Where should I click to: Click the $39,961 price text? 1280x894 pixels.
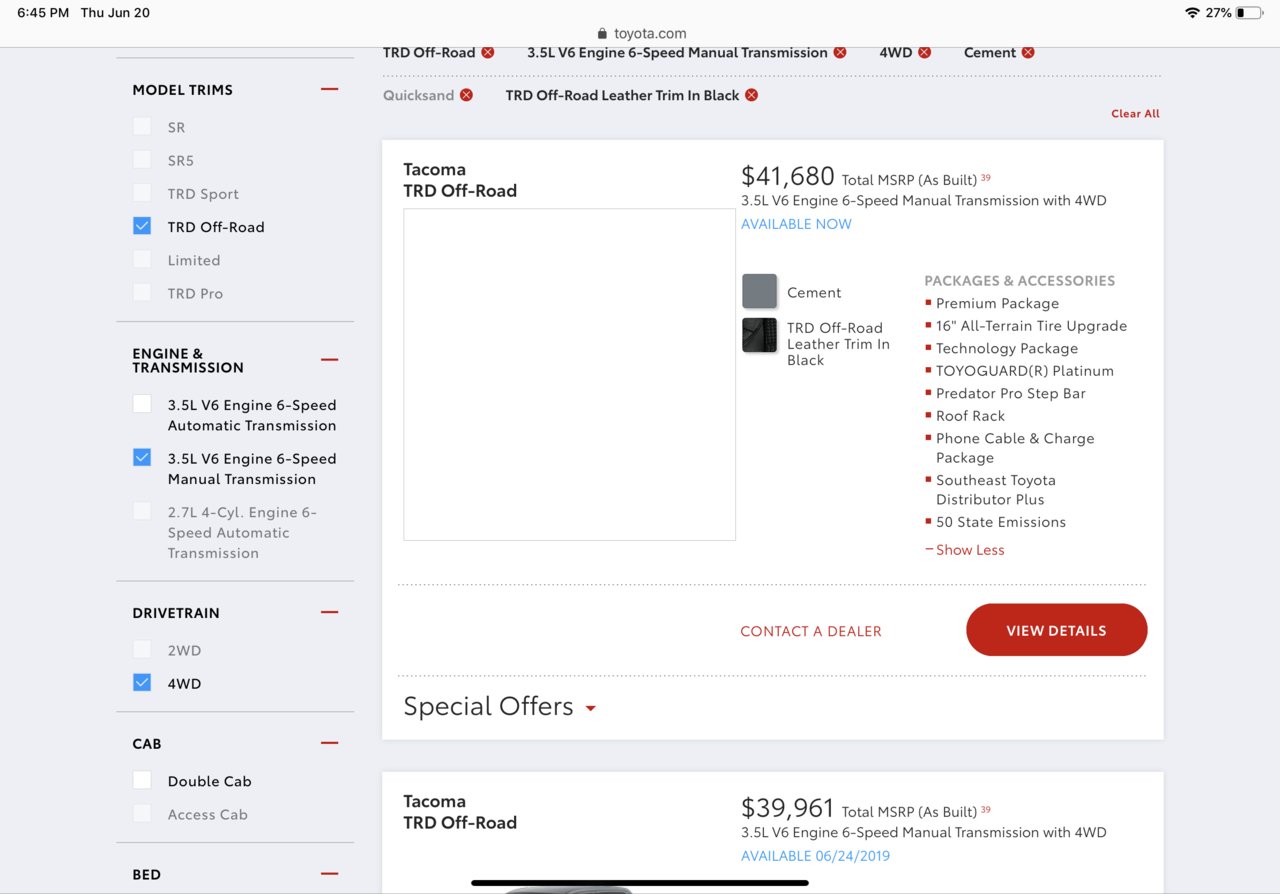(788, 808)
